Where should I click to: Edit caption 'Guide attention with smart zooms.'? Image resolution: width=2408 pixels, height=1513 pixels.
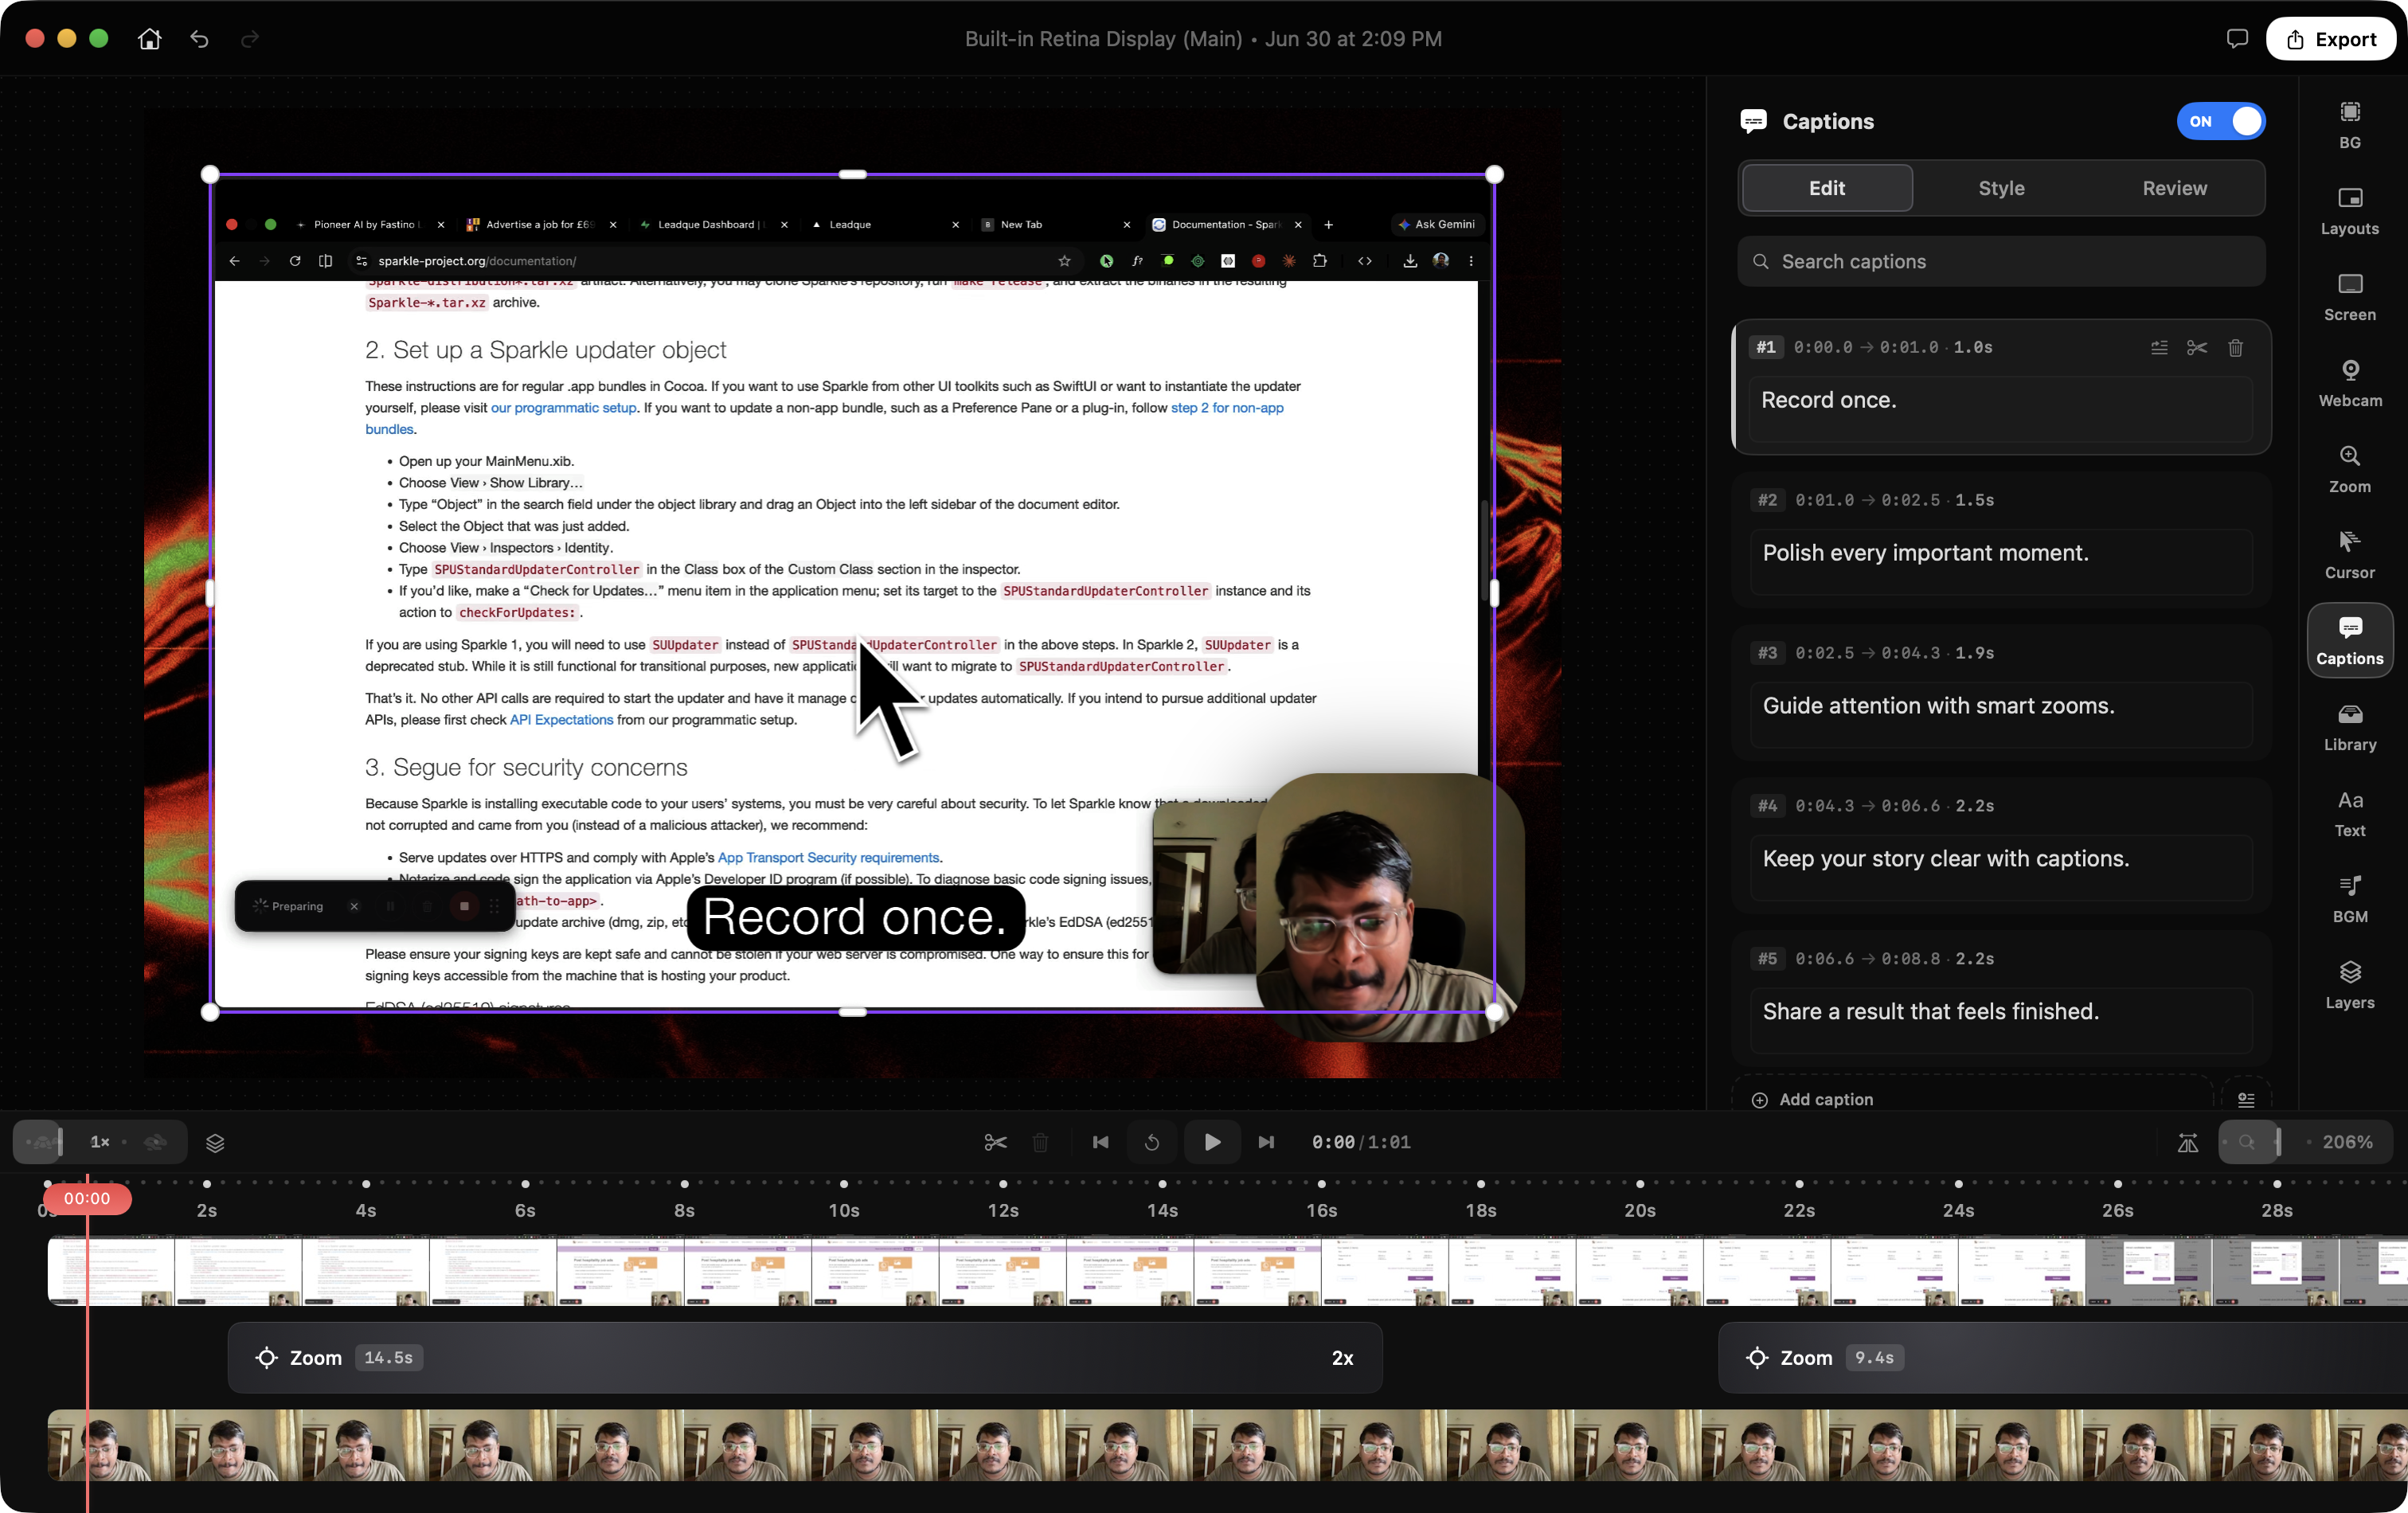[2001, 715]
